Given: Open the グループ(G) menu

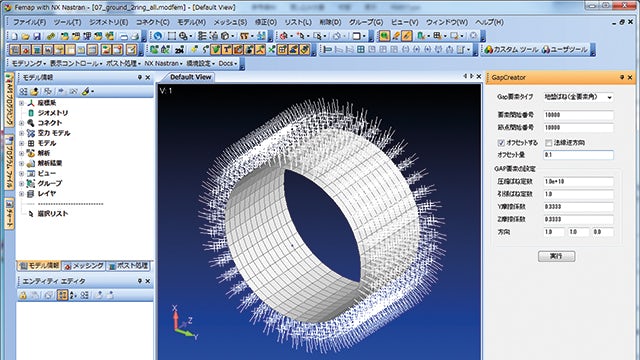Looking at the screenshot, I should 366,22.
